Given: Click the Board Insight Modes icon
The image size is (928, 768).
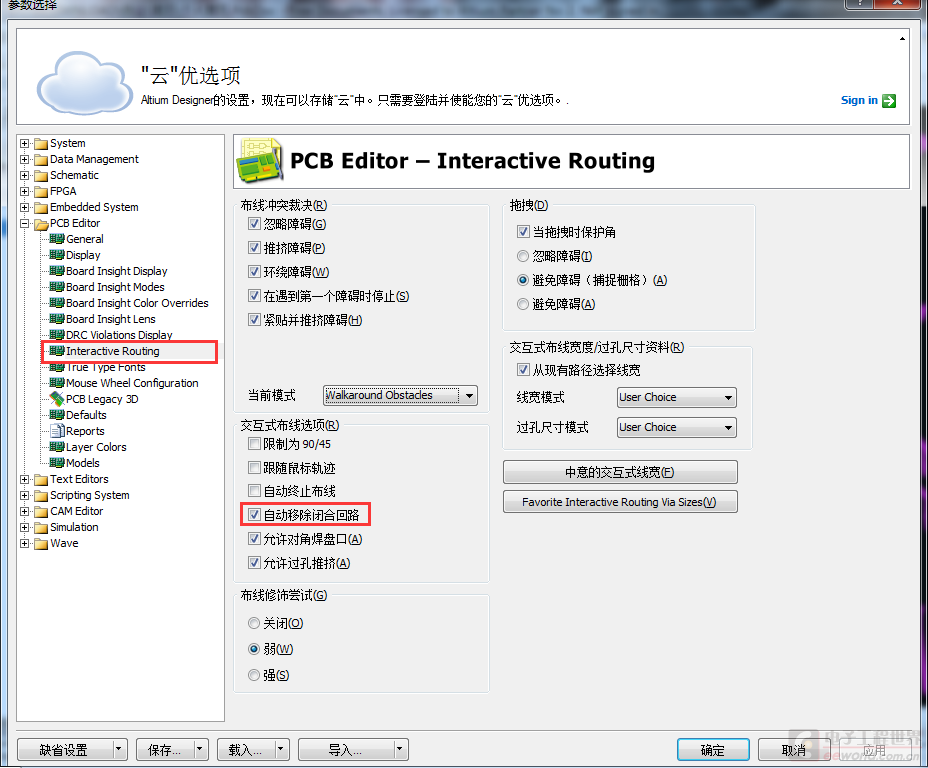Looking at the screenshot, I should tap(57, 287).
